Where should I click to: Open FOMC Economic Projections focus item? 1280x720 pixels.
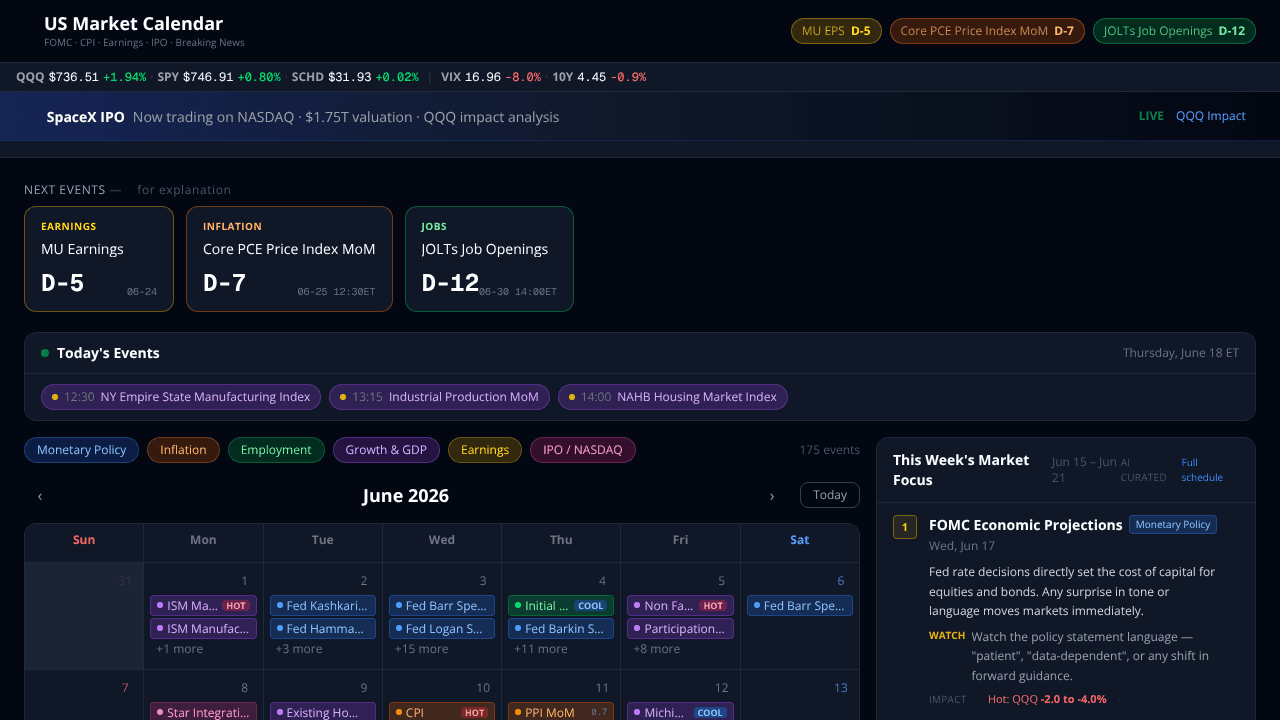tap(1025, 525)
